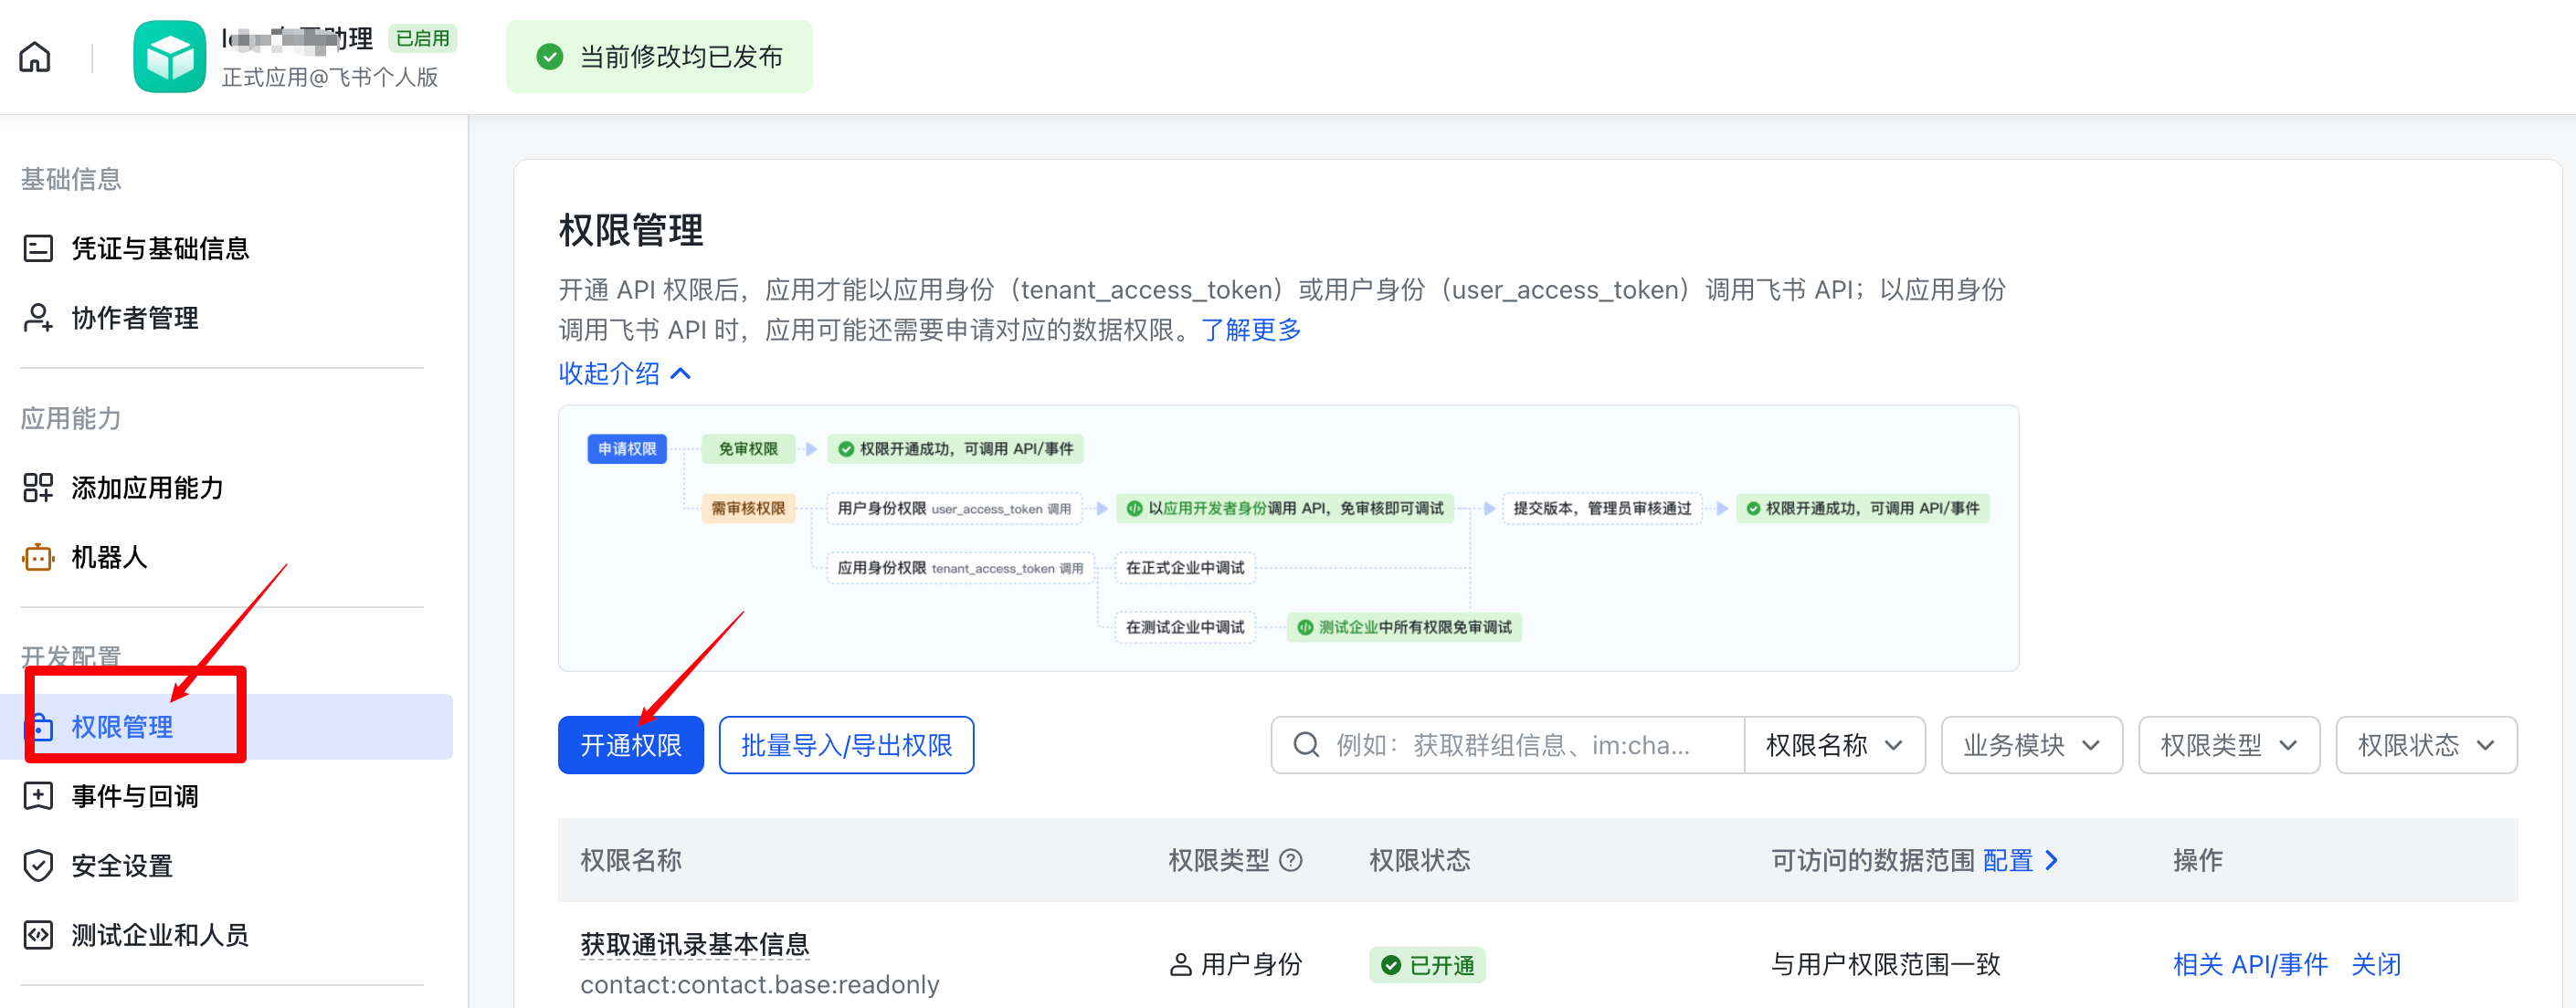Expand the 权限状态 filter dropdown
The height and width of the screenshot is (1008, 2576).
[x=2425, y=745]
